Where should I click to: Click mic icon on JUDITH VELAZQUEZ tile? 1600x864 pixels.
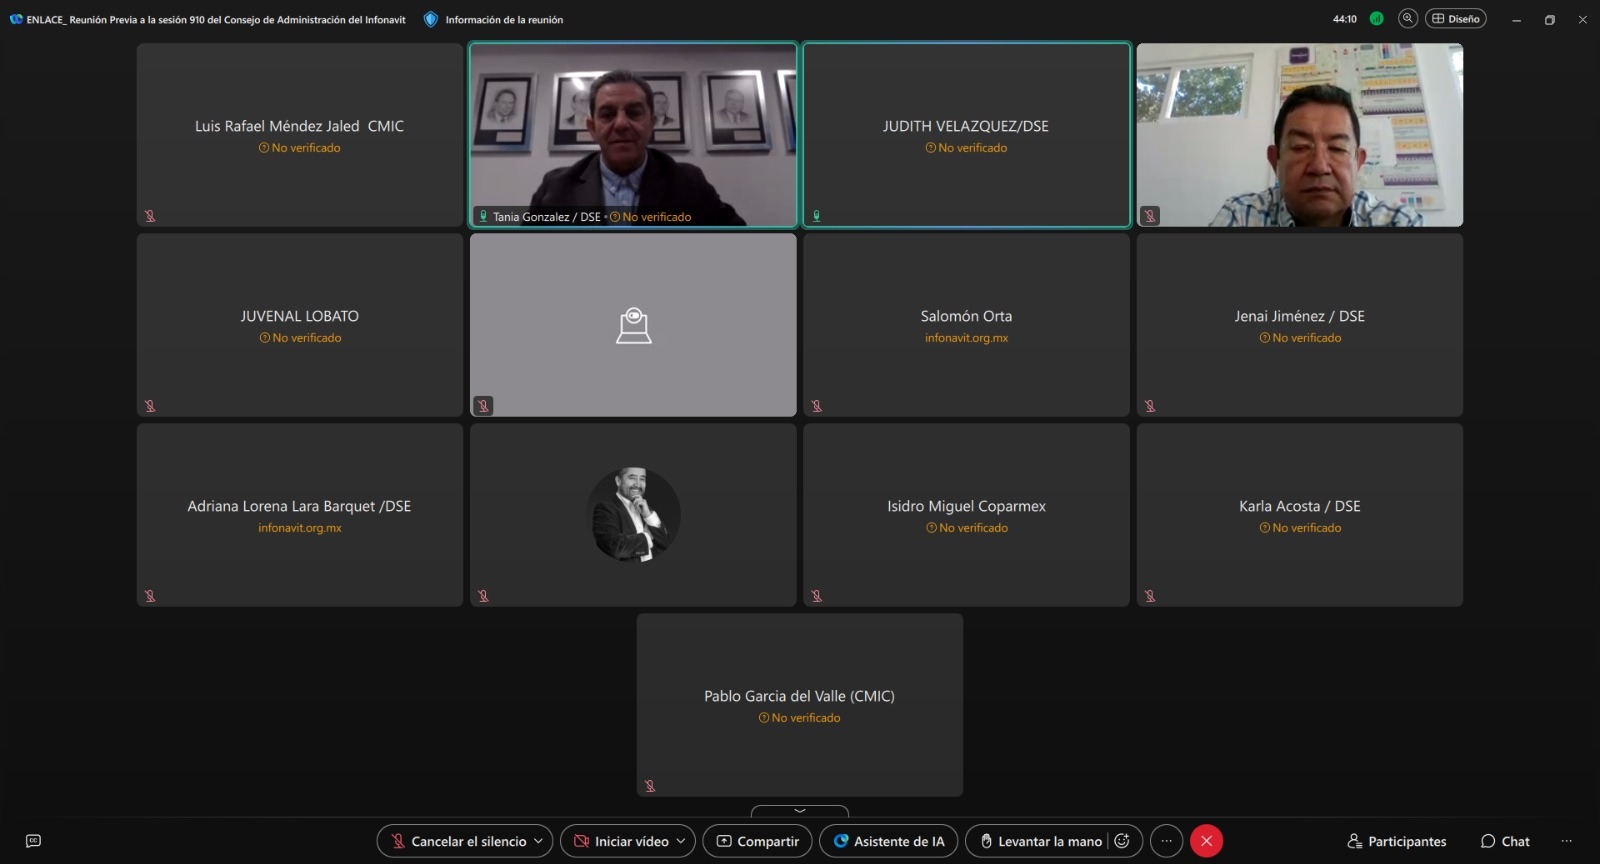click(x=816, y=216)
